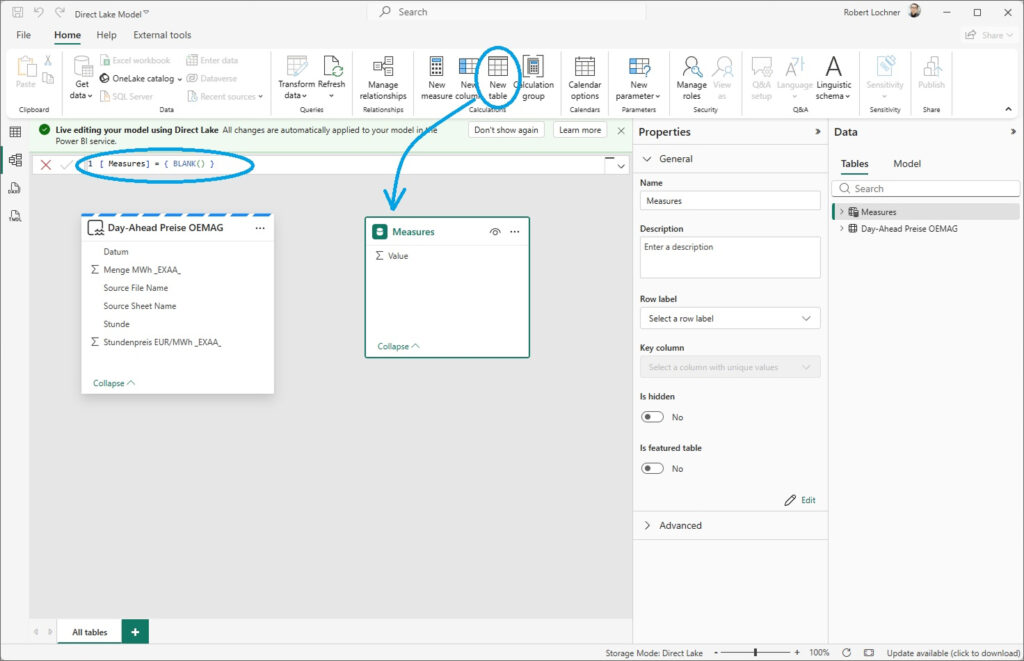1024x661 pixels.
Task: Open DAX query view in left sidebar
Action: (15, 188)
